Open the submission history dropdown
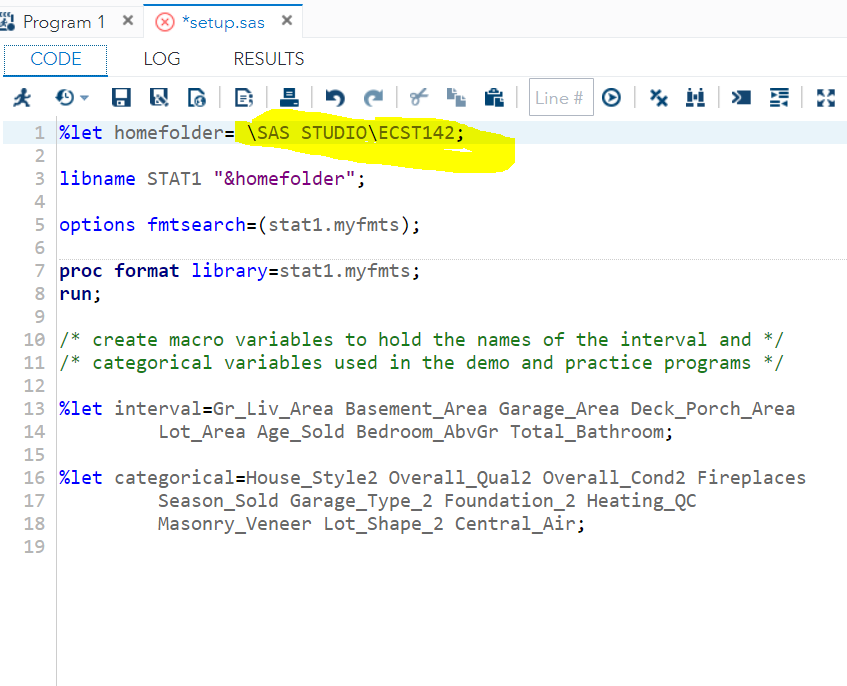This screenshot has width=847, height=686. tap(72, 98)
